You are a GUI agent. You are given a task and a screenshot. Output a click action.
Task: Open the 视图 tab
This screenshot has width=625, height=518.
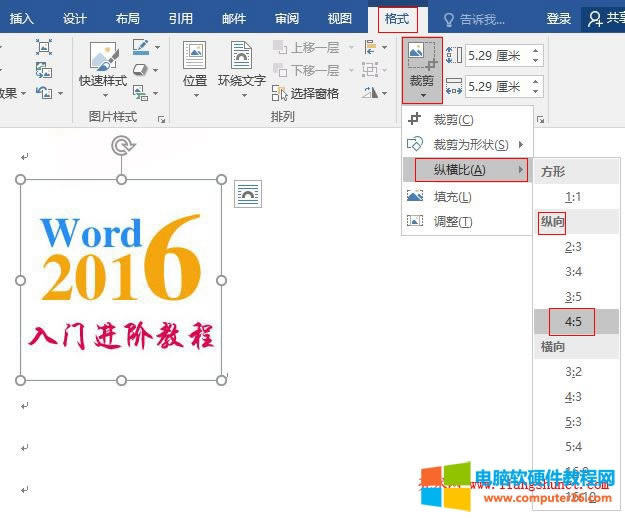point(340,18)
